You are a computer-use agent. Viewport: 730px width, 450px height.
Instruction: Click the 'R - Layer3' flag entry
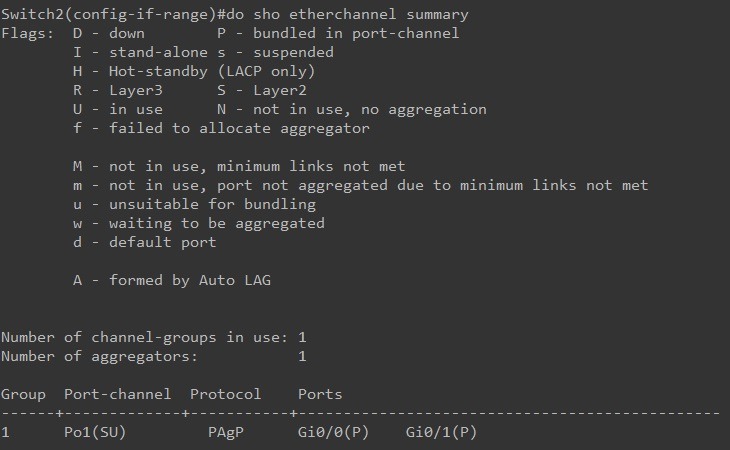click(118, 90)
